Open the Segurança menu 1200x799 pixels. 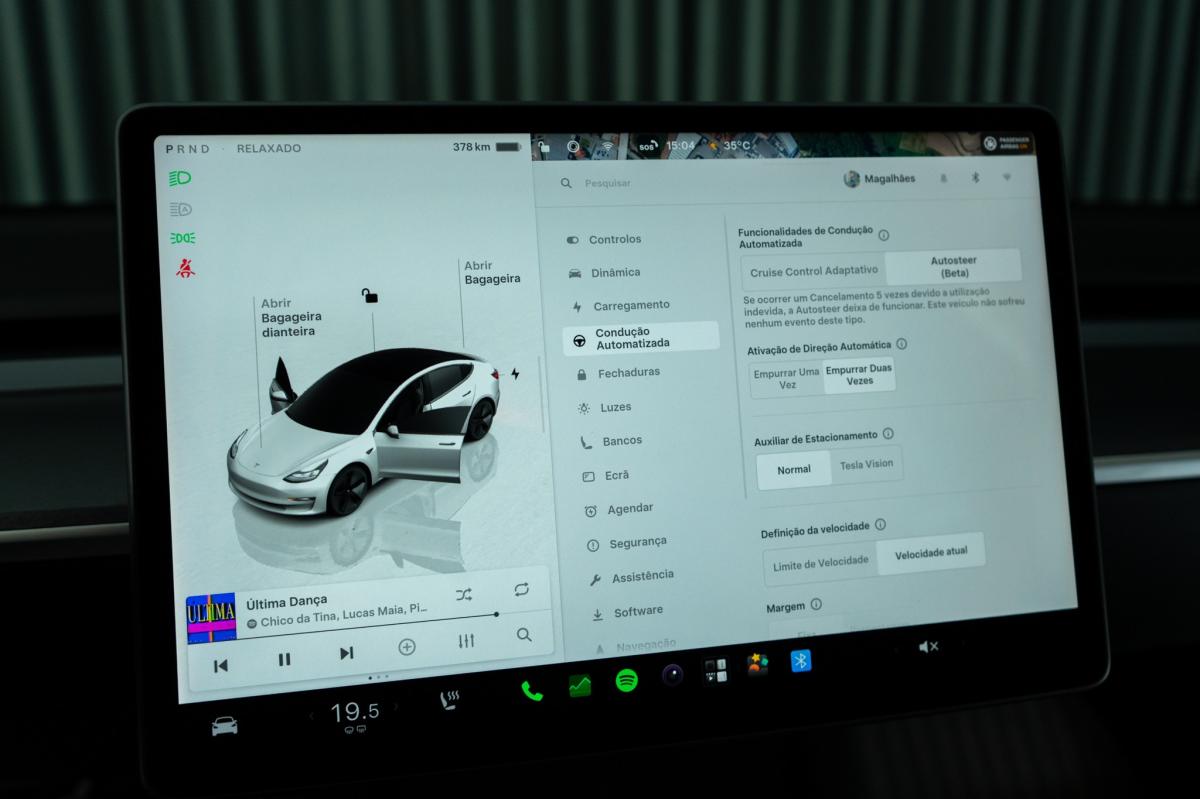(x=626, y=543)
